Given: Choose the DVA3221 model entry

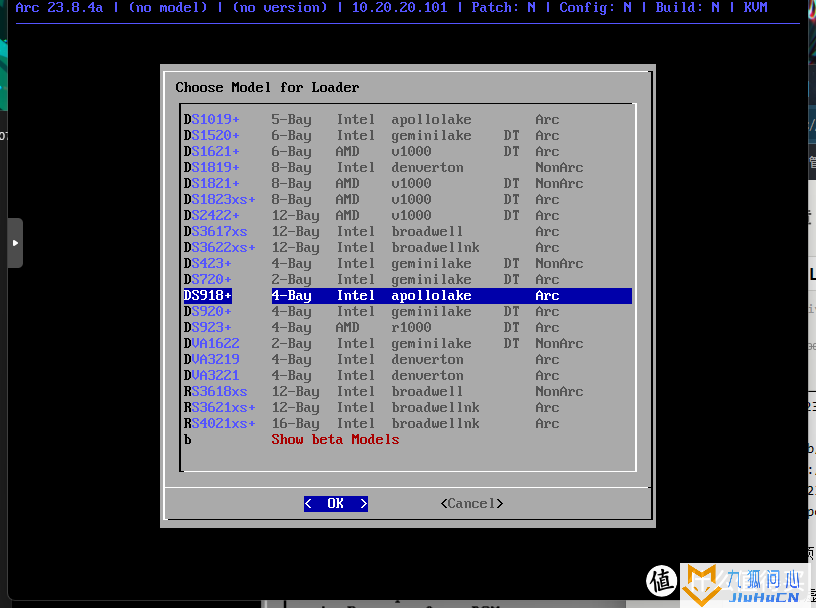Looking at the screenshot, I should point(407,375).
